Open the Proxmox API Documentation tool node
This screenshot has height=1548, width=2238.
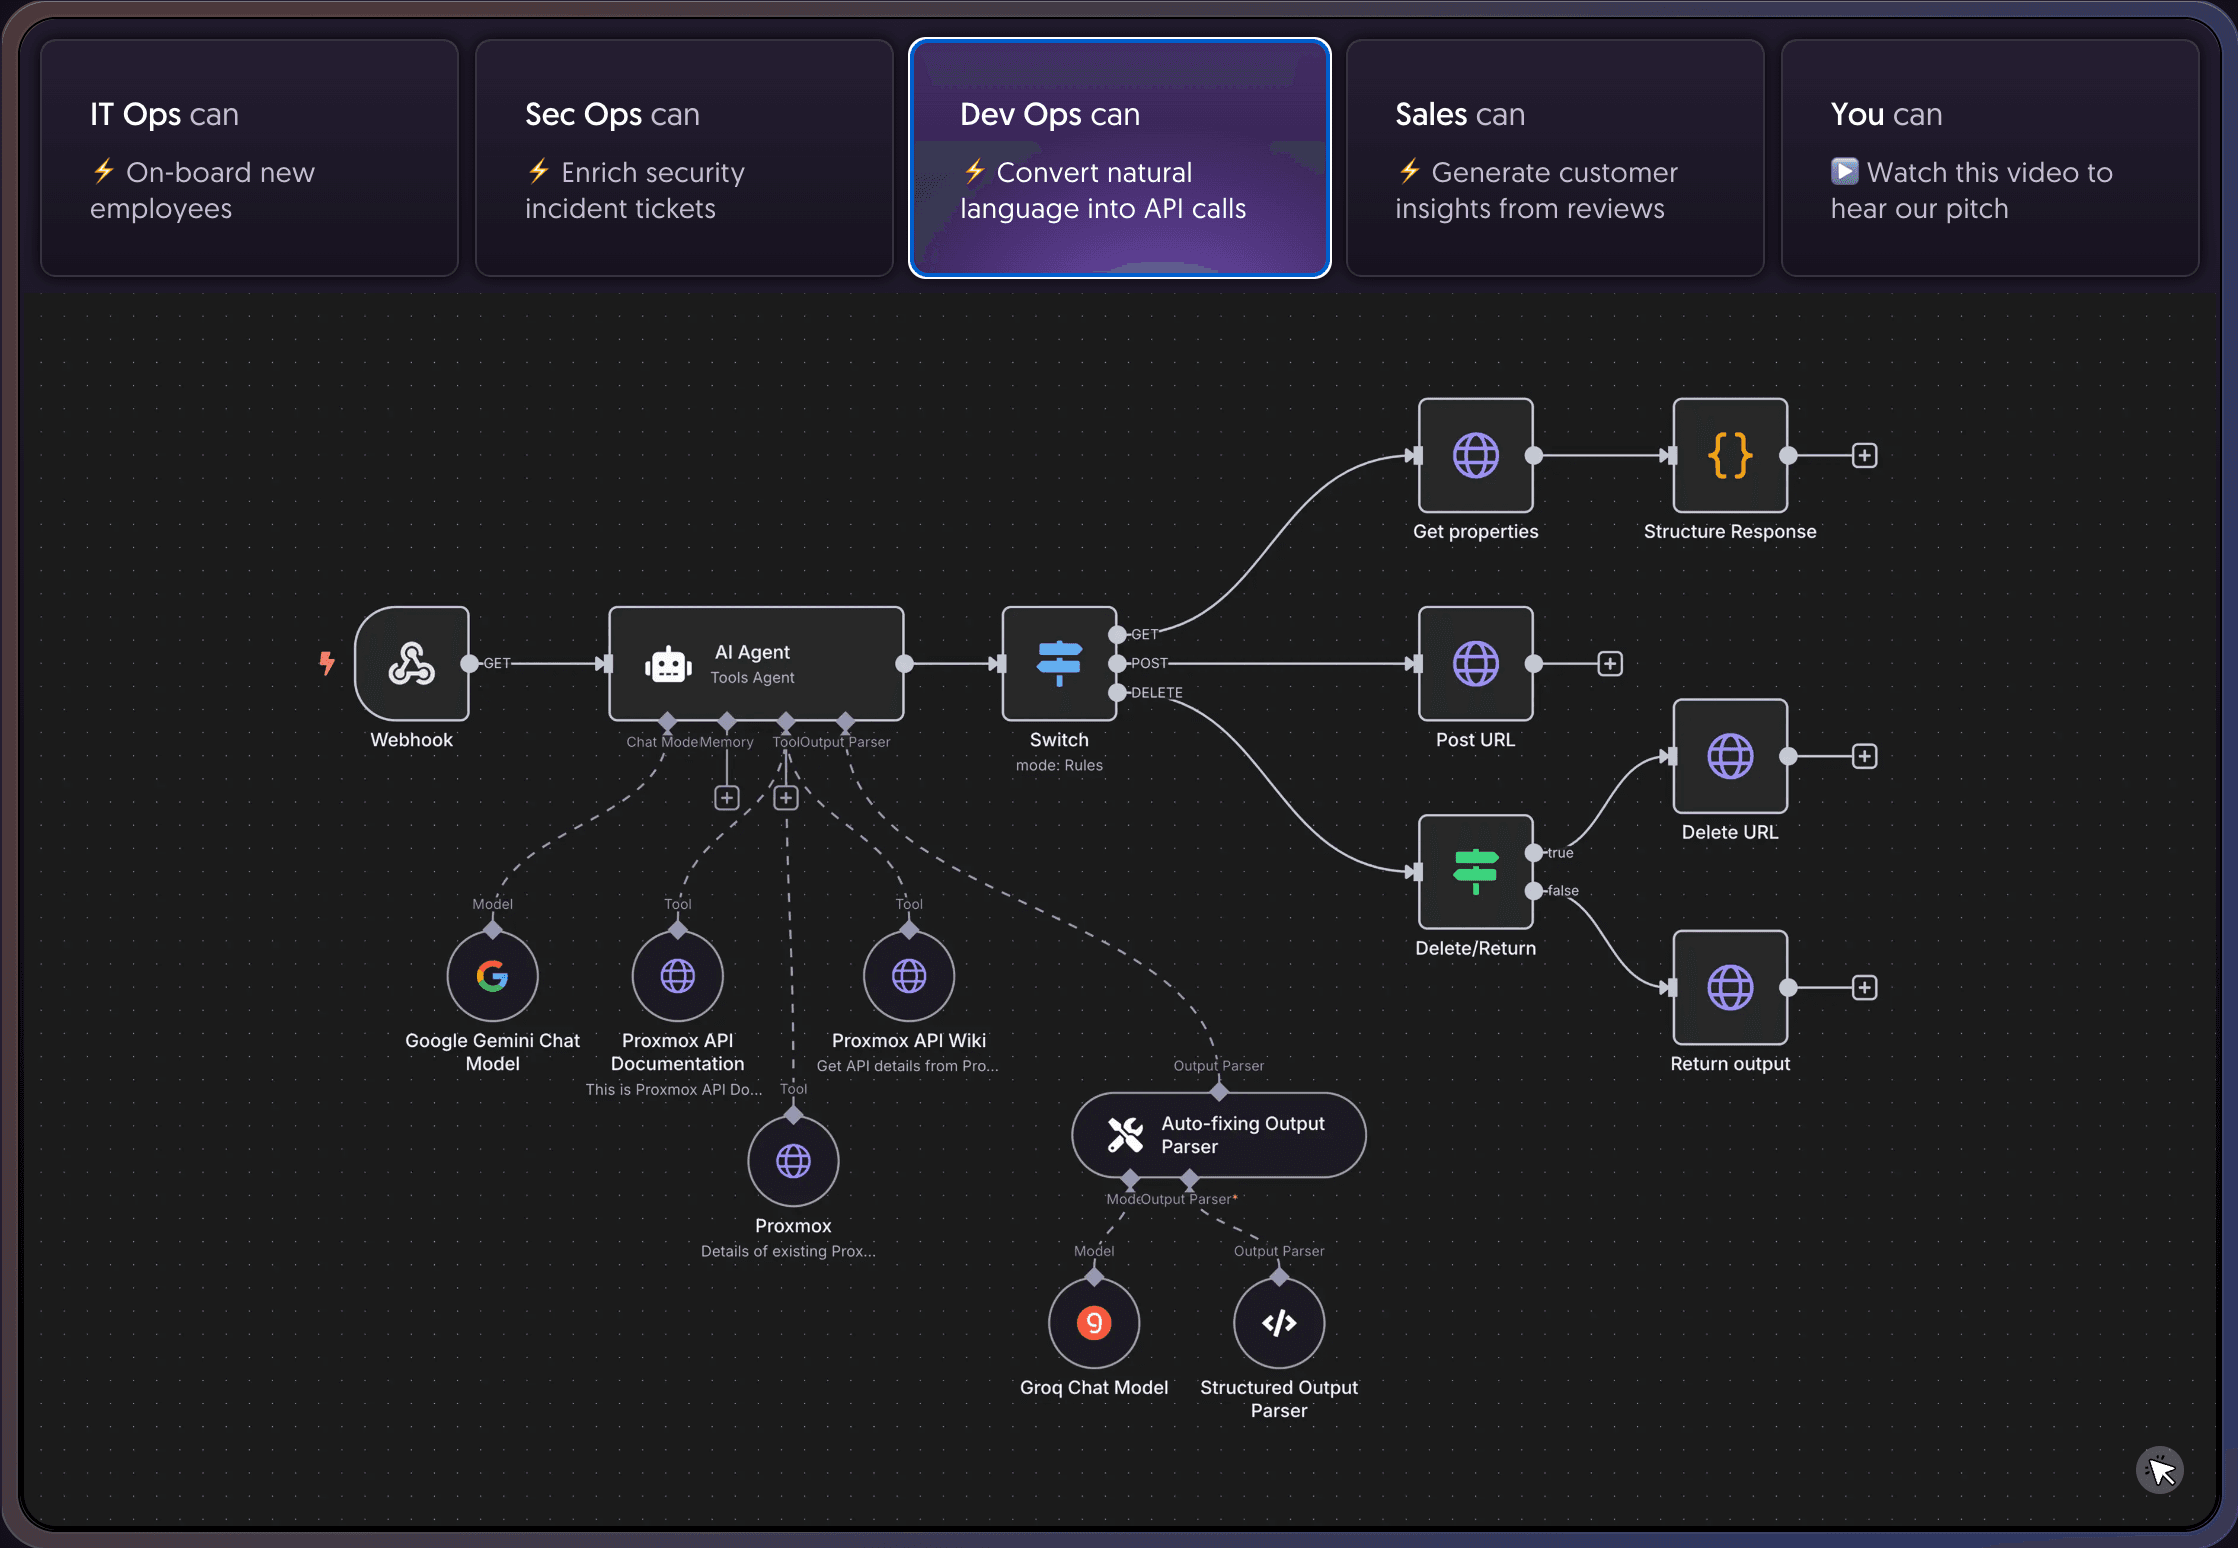point(677,976)
